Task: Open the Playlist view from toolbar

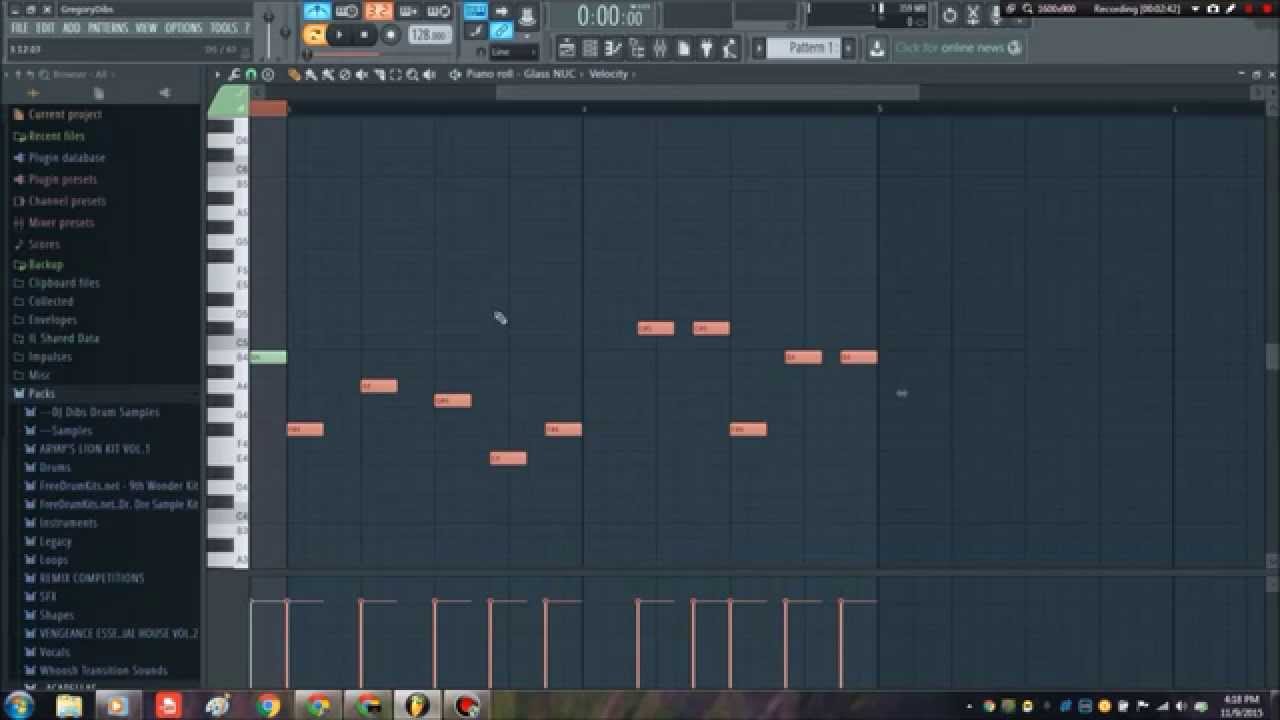Action: [567, 48]
